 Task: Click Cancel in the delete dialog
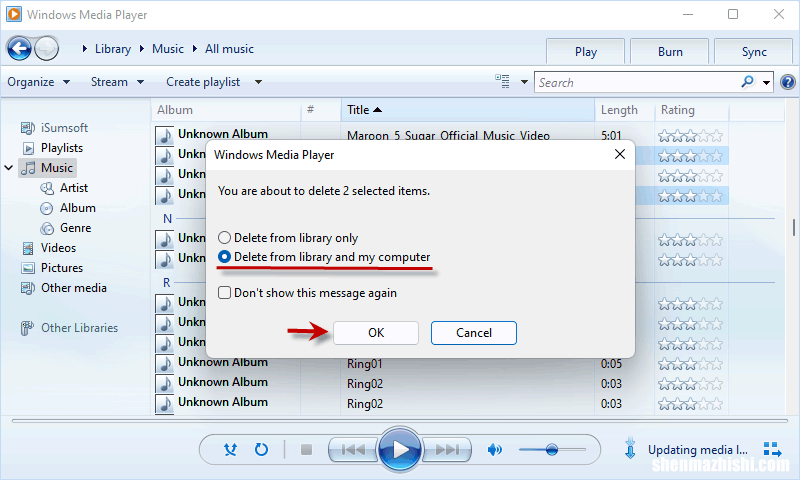[x=473, y=333]
